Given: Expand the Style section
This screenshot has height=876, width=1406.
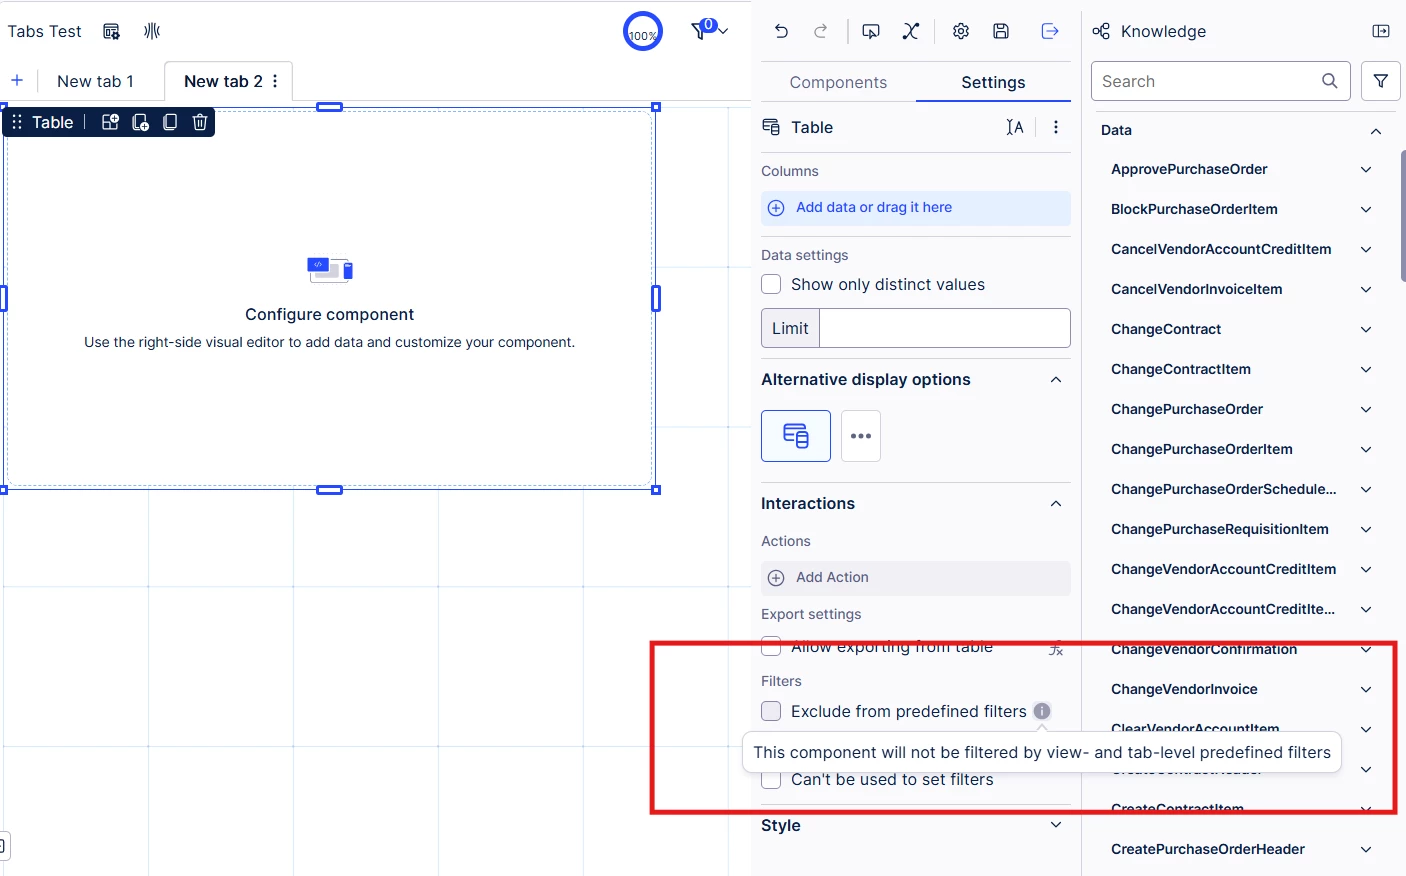Looking at the screenshot, I should point(1056,825).
